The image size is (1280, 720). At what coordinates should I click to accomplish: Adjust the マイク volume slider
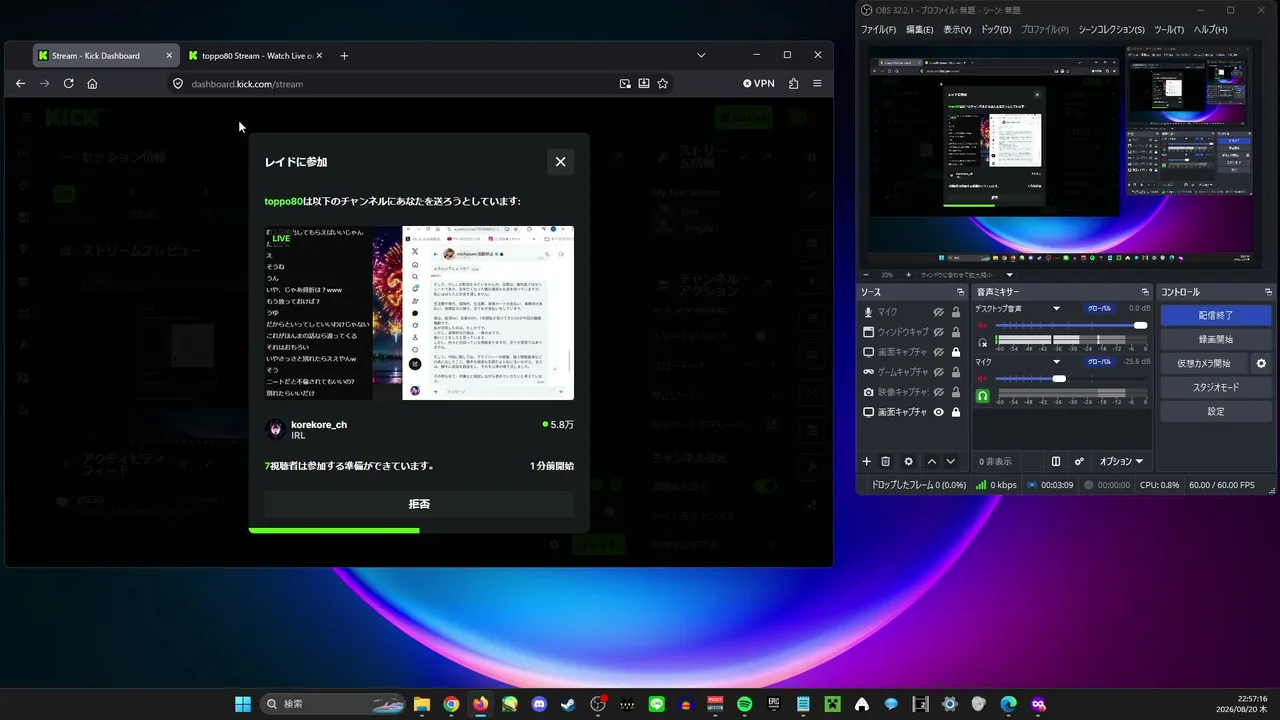1071,379
